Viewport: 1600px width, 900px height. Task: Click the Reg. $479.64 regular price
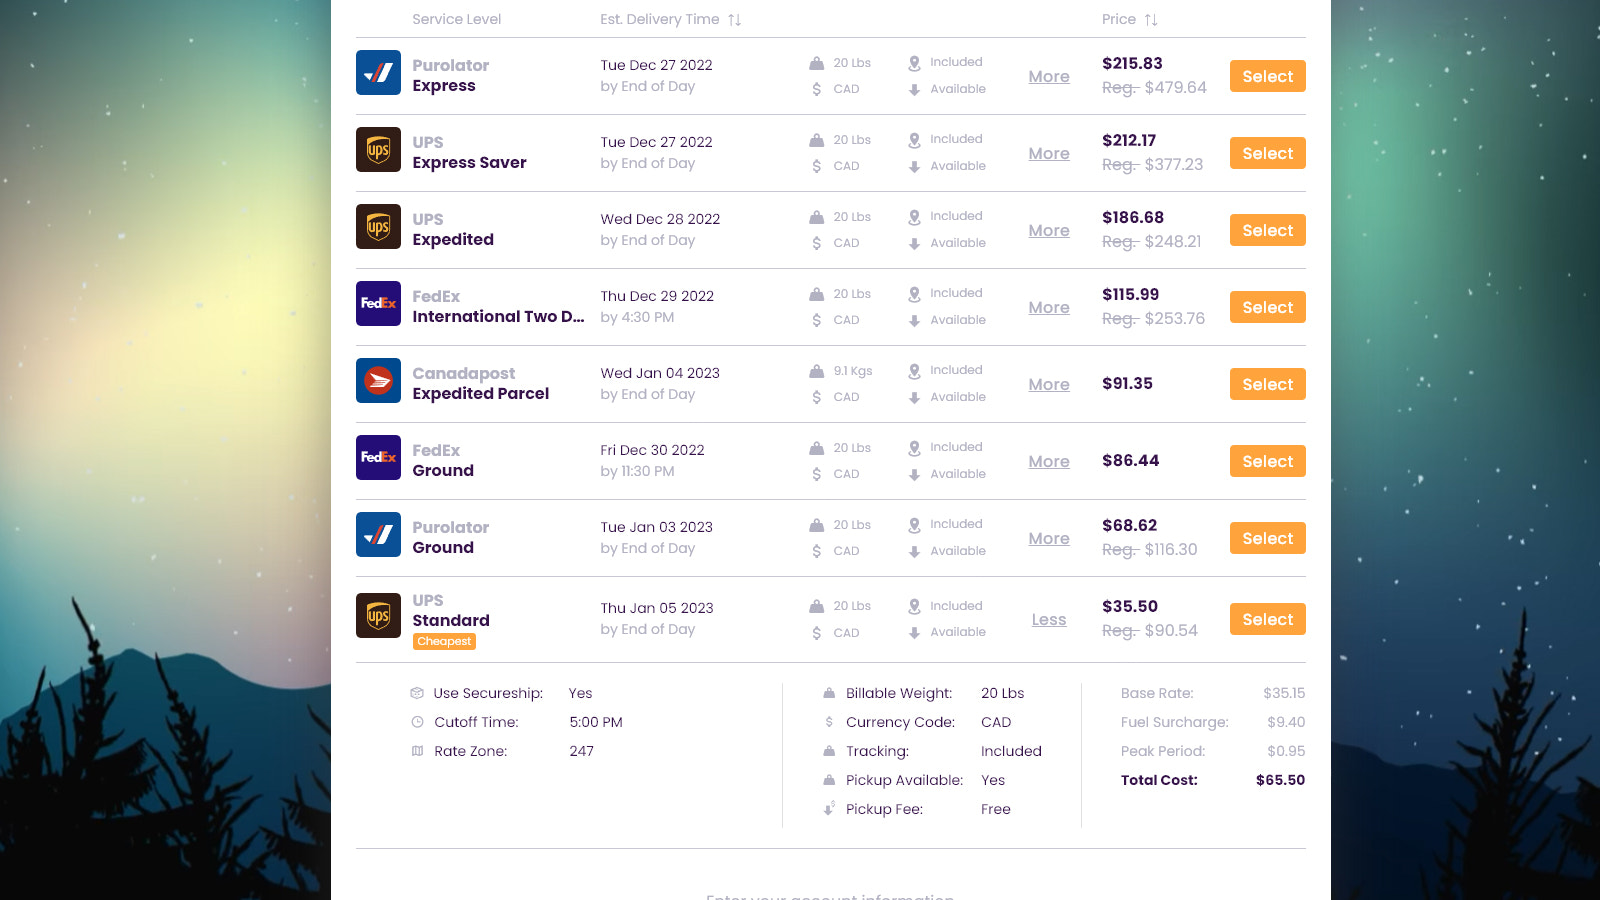(x=1154, y=88)
